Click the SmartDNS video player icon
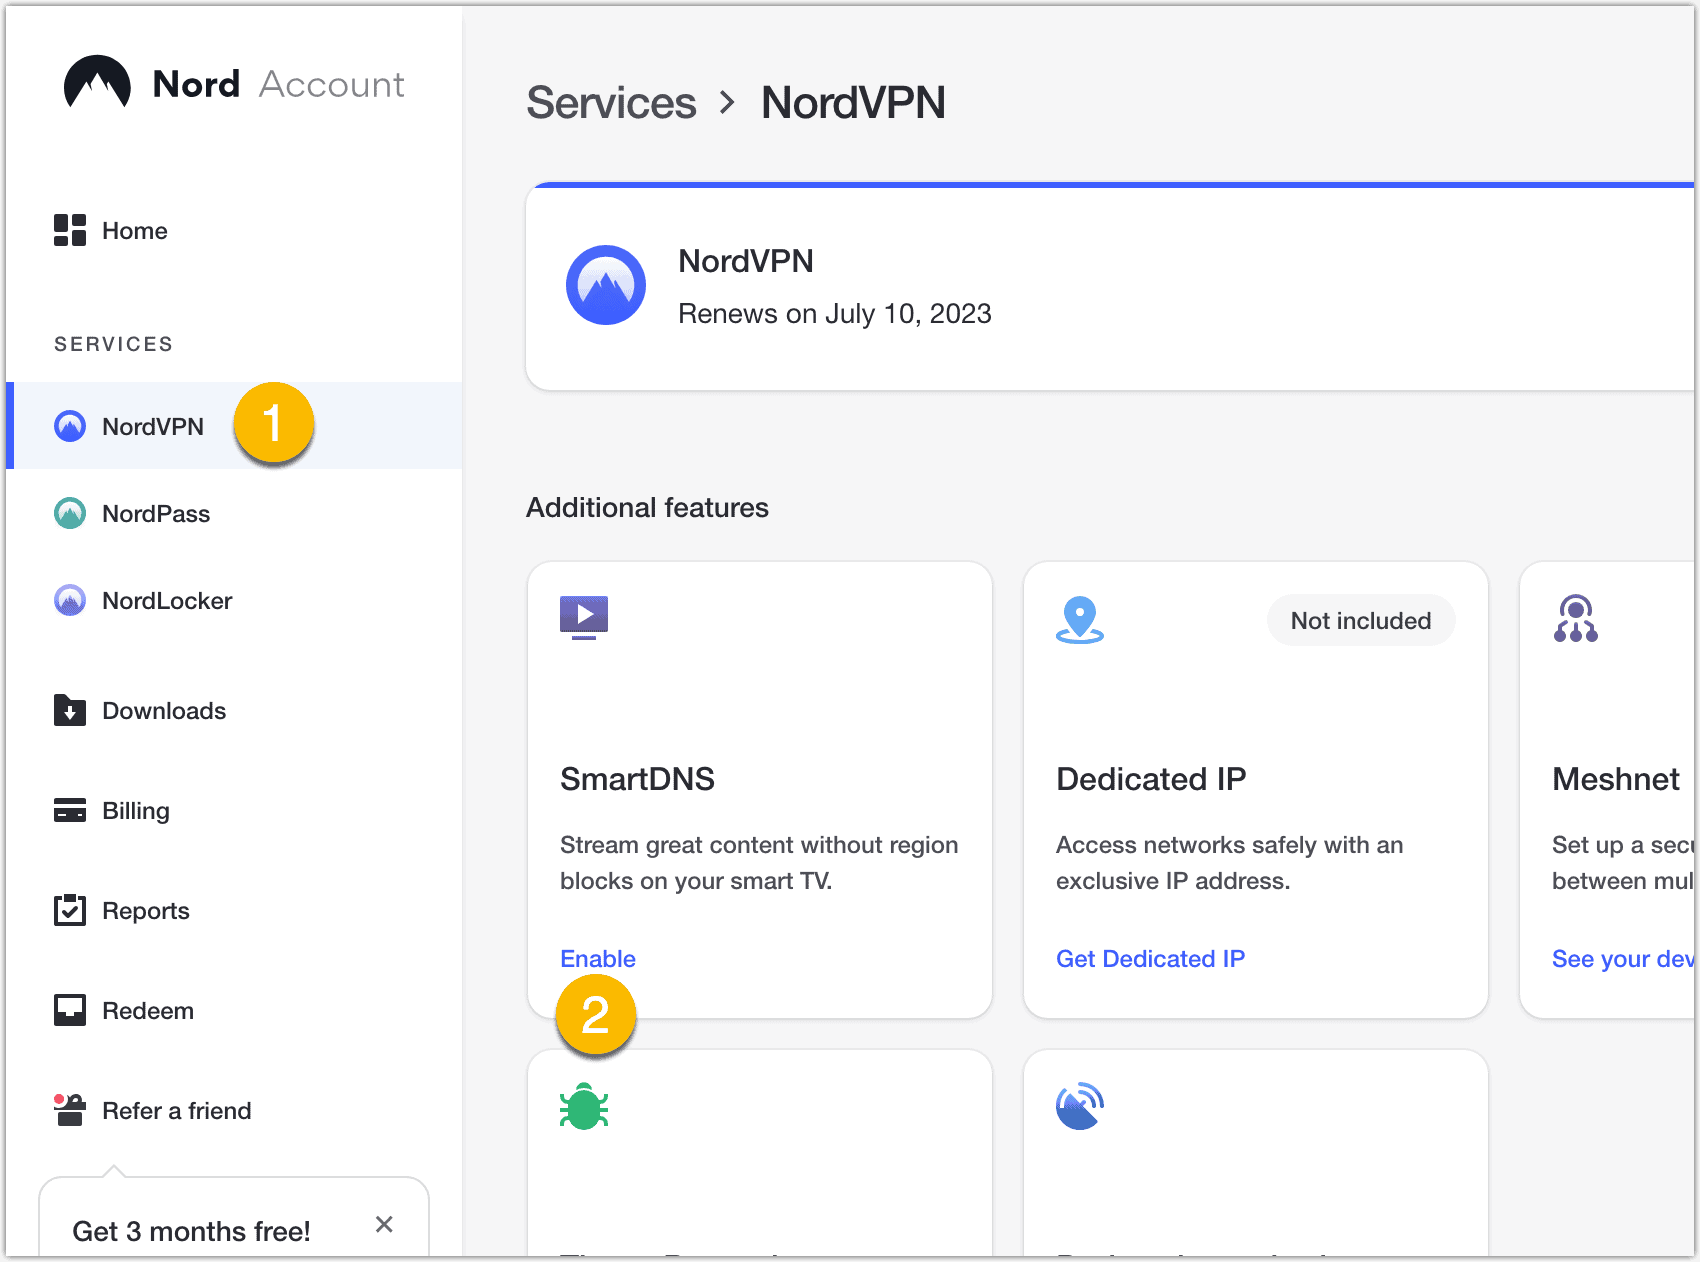The image size is (1700, 1262). point(584,616)
